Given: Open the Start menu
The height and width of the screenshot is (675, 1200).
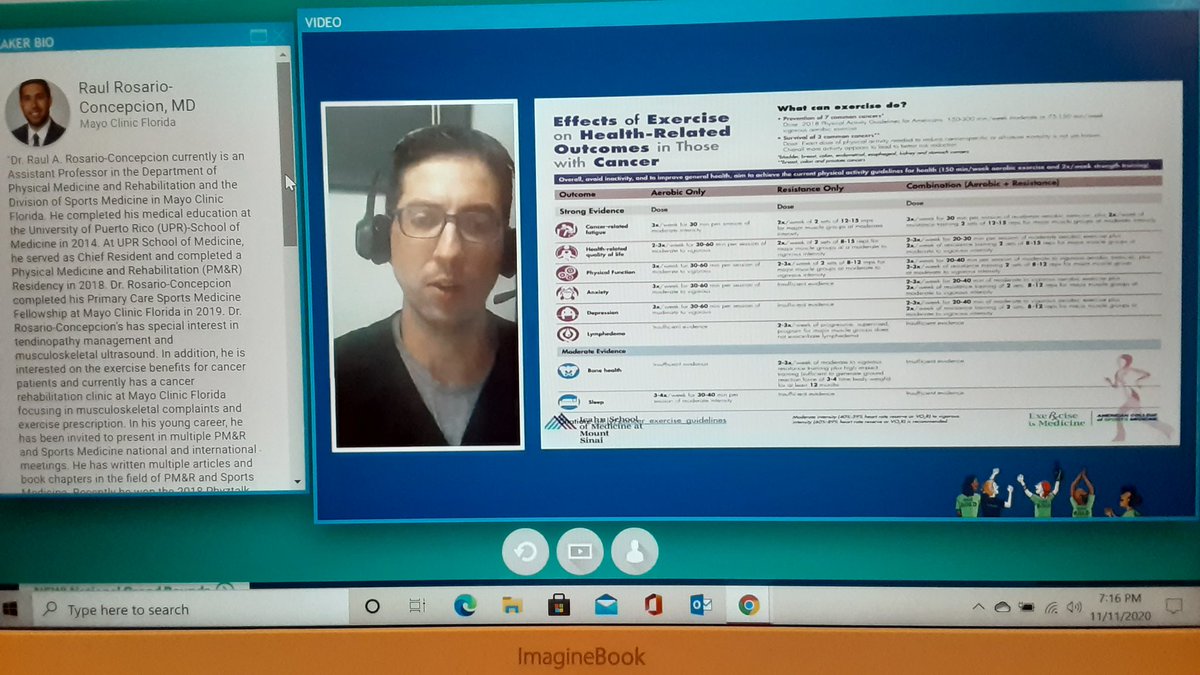Looking at the screenshot, I should (10, 606).
